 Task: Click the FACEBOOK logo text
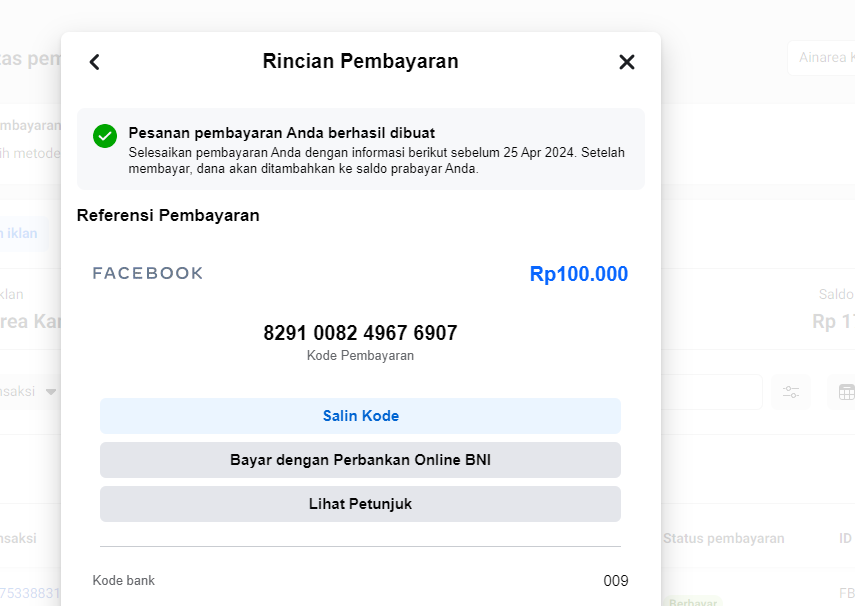coord(148,273)
